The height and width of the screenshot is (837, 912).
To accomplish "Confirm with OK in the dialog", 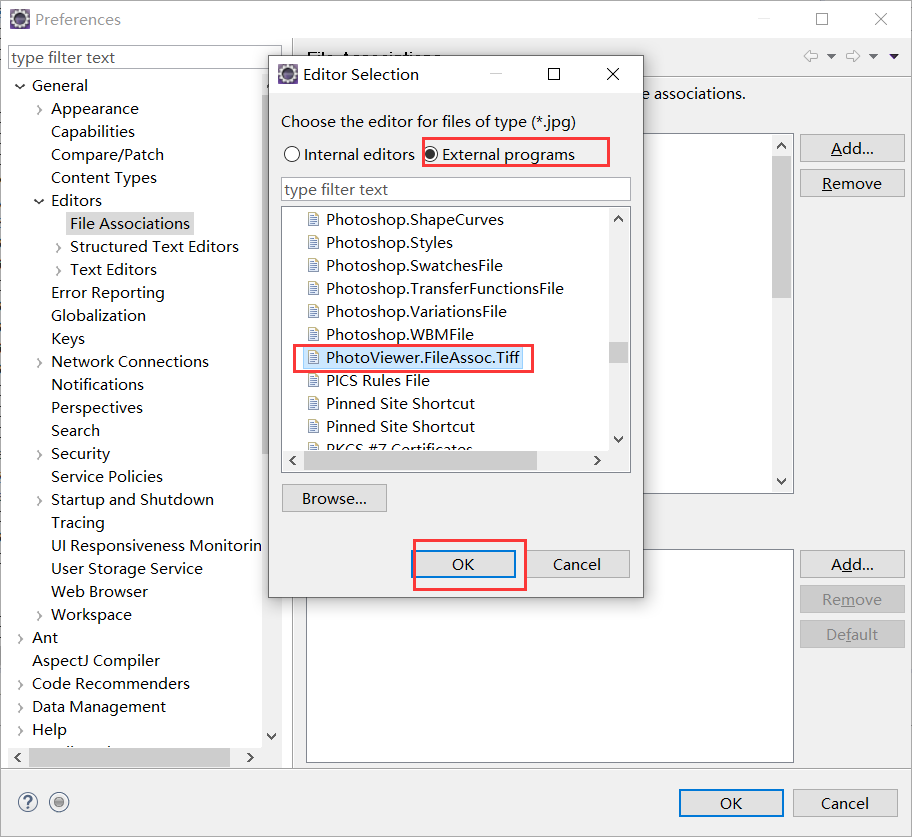I will pyautogui.click(x=464, y=564).
